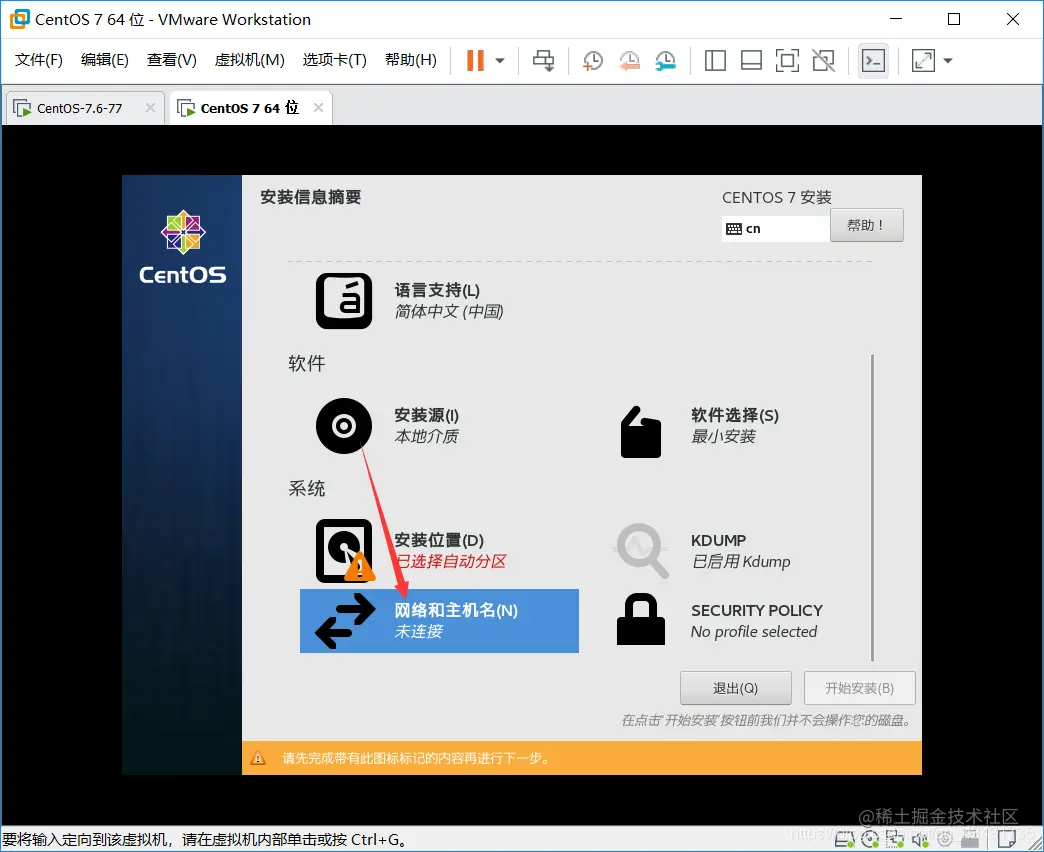This screenshot has width=1044, height=852.
Task: Open the KDUMP magnifier icon
Action: pyautogui.click(x=641, y=550)
